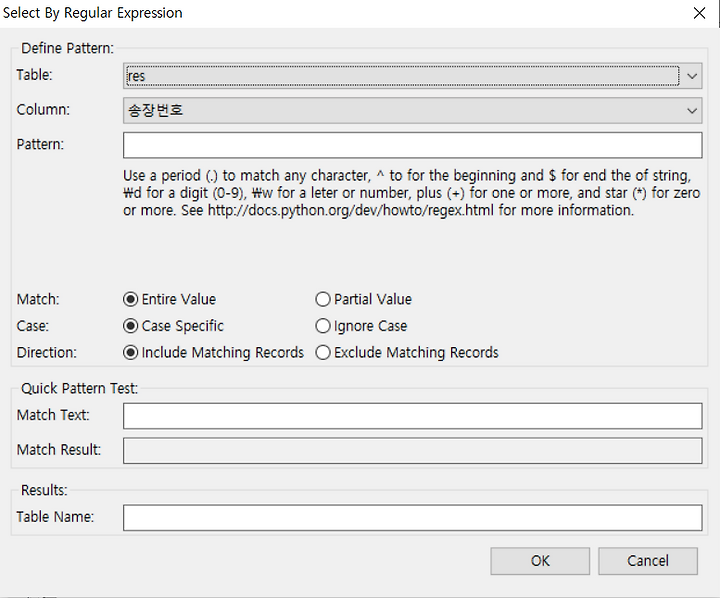Click the Pattern input field
Viewport: 720px width, 598px height.
[x=412, y=145]
